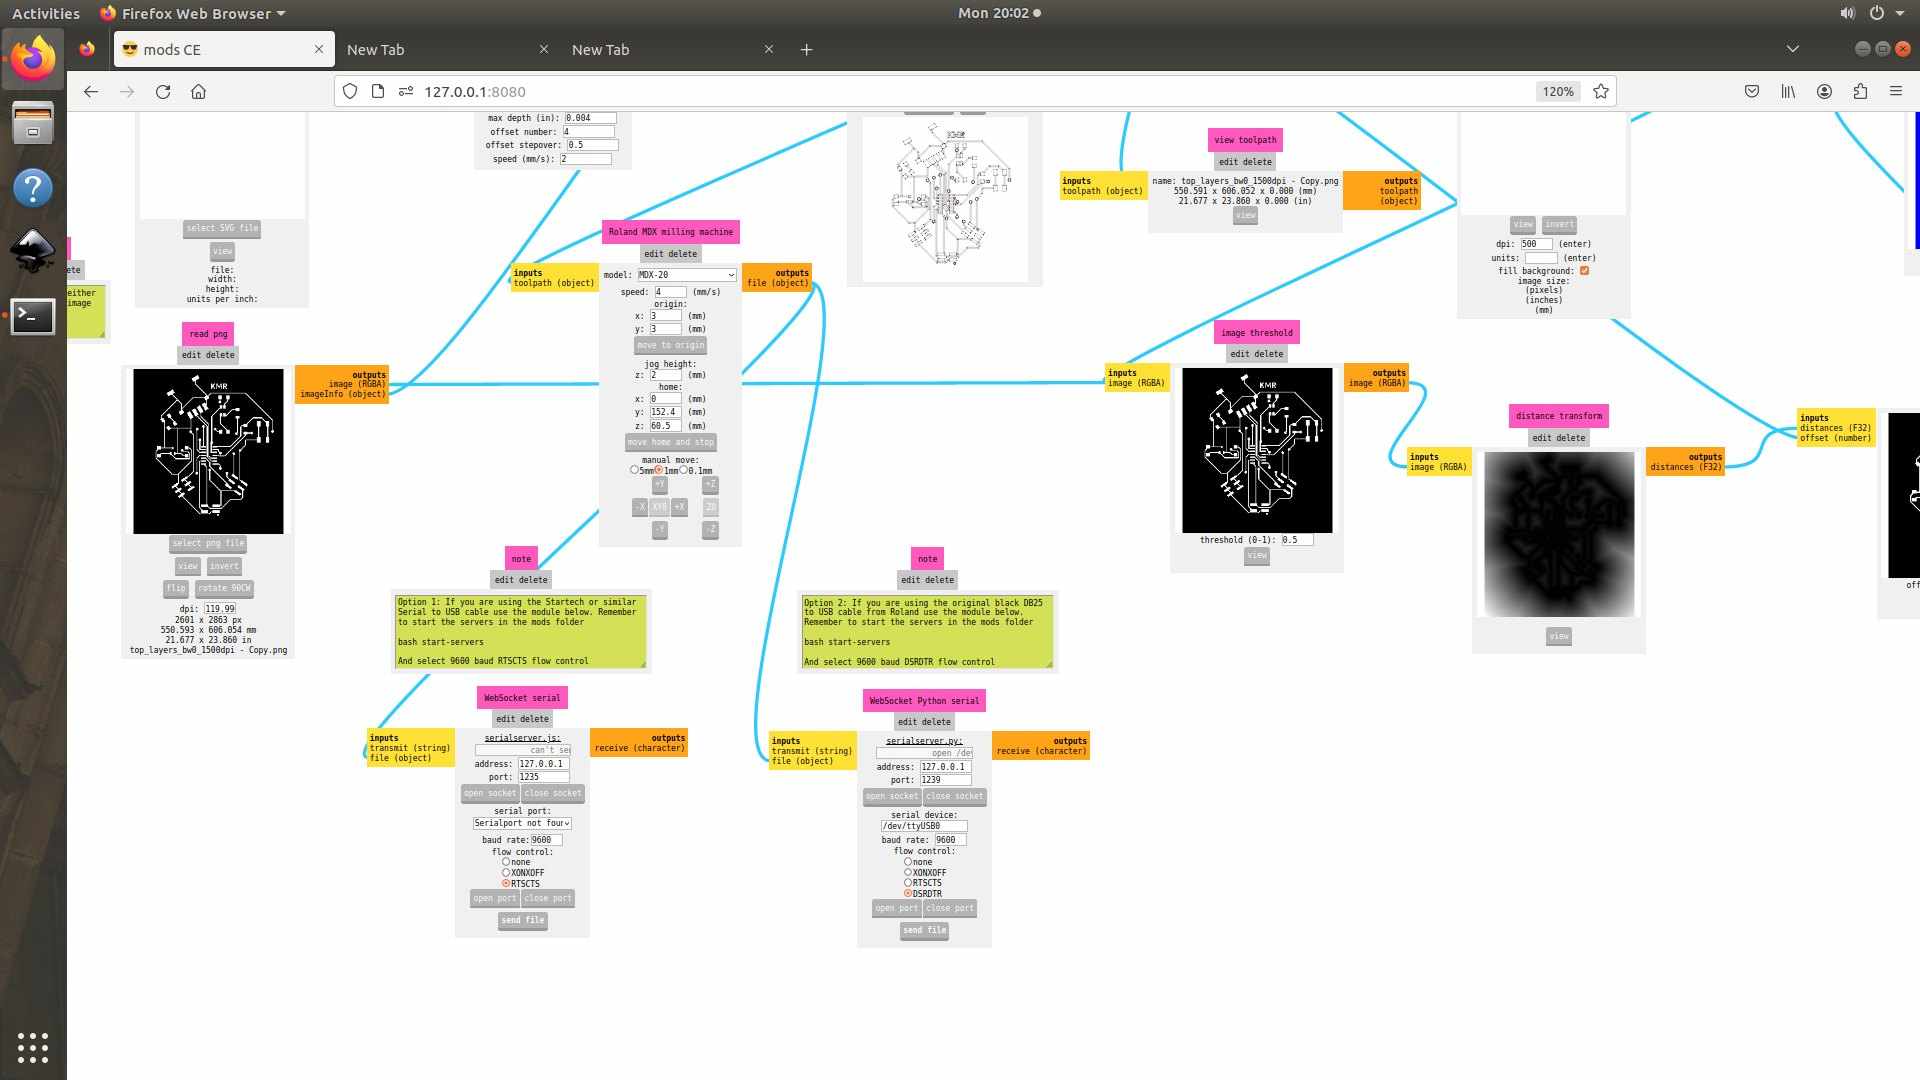Image resolution: width=1920 pixels, height=1080 pixels.
Task: Toggle the fill background checkbox
Action: coord(1584,271)
